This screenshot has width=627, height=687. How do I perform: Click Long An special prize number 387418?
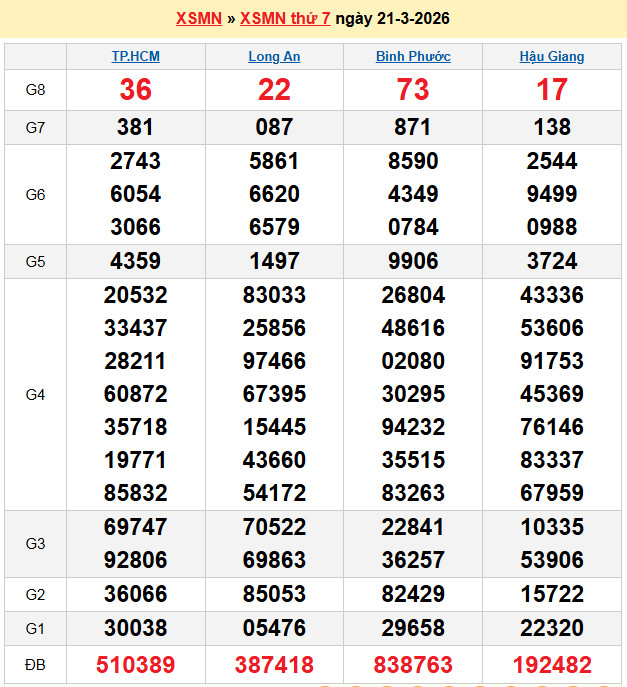point(274,664)
